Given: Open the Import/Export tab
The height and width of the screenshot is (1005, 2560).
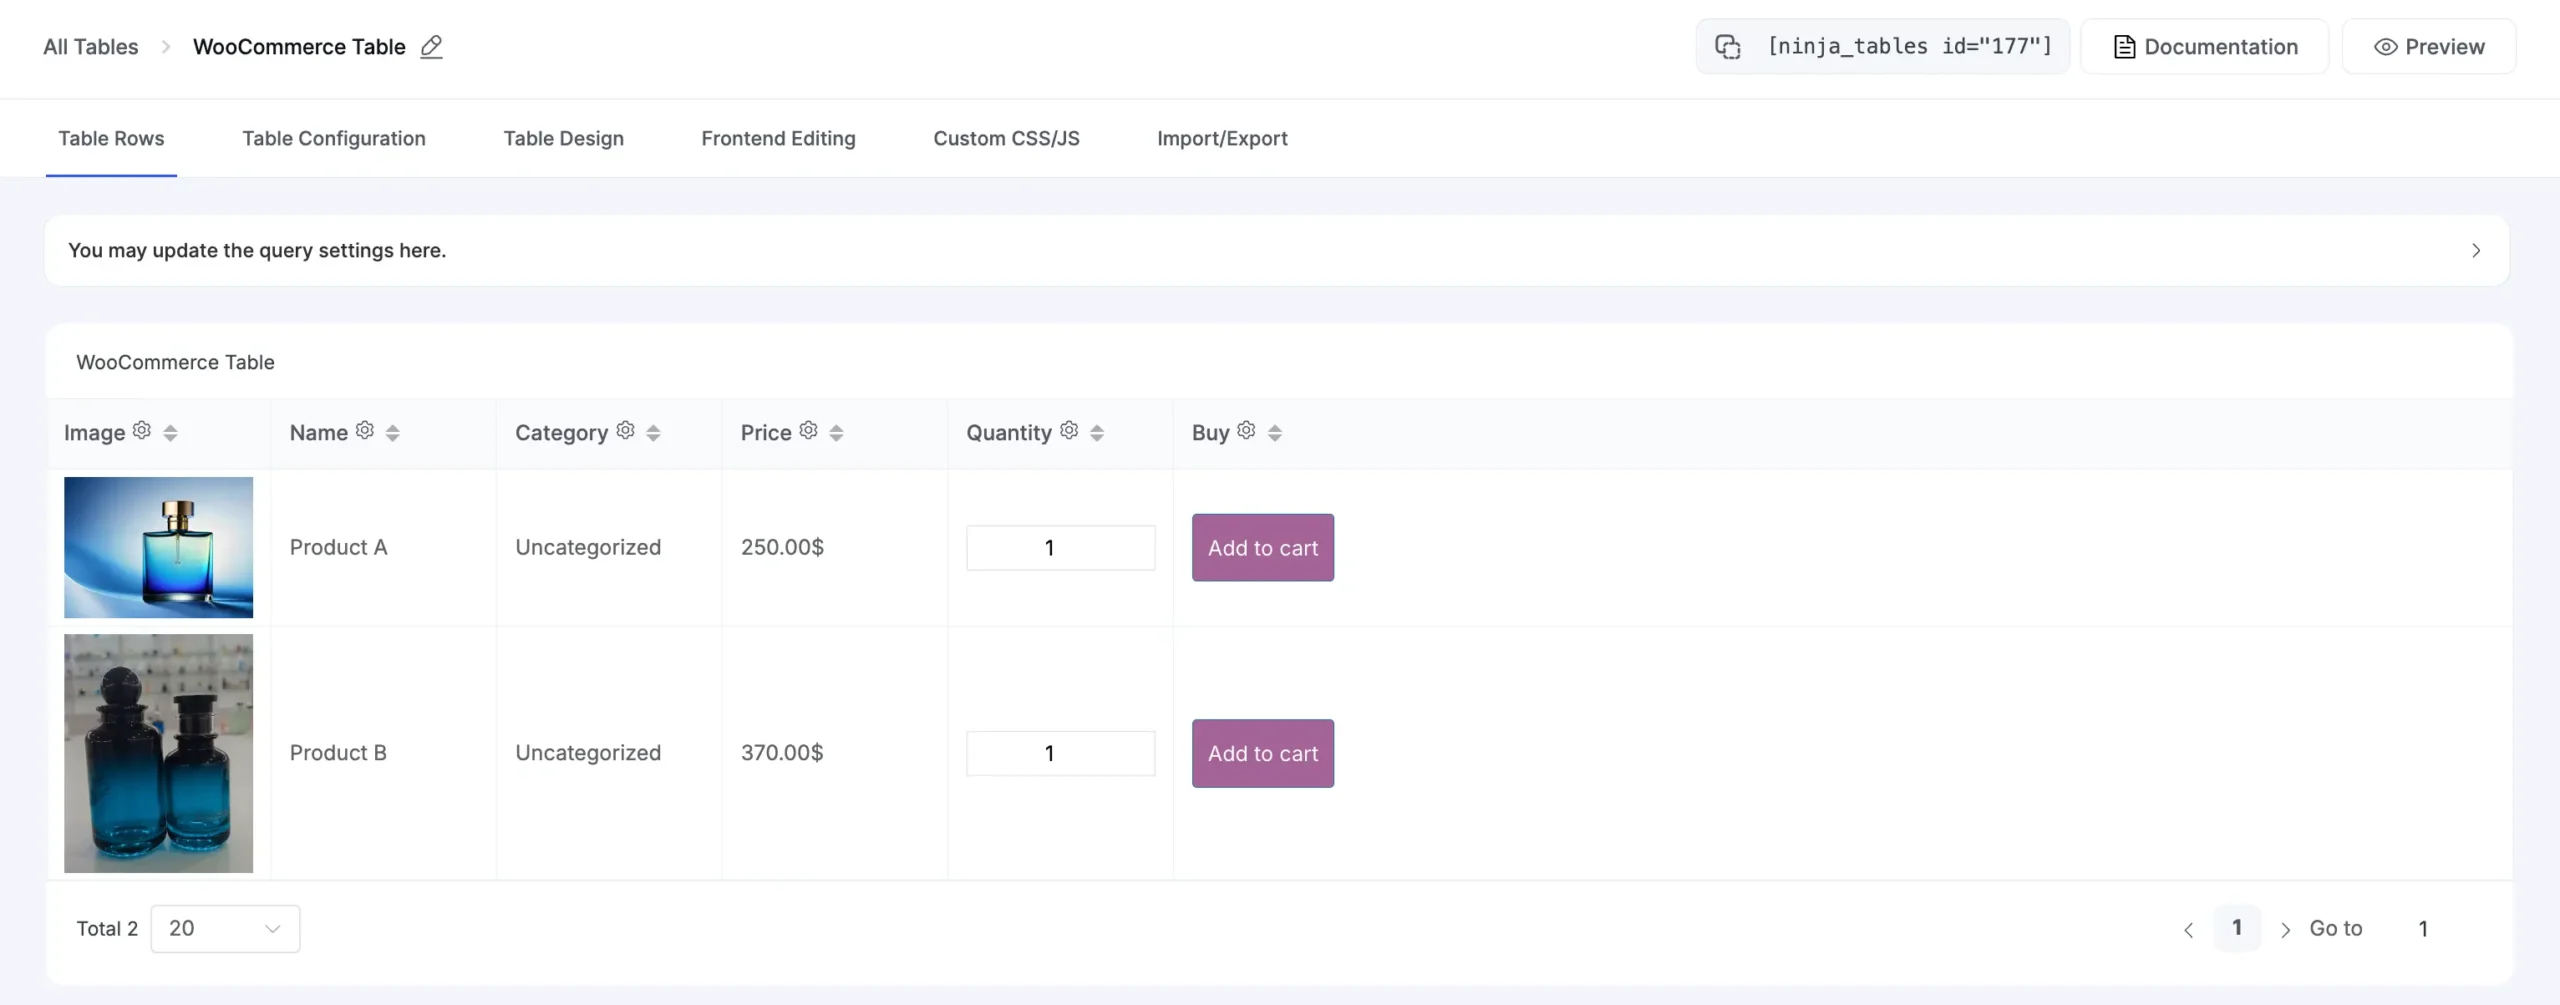Looking at the screenshot, I should click(1222, 139).
